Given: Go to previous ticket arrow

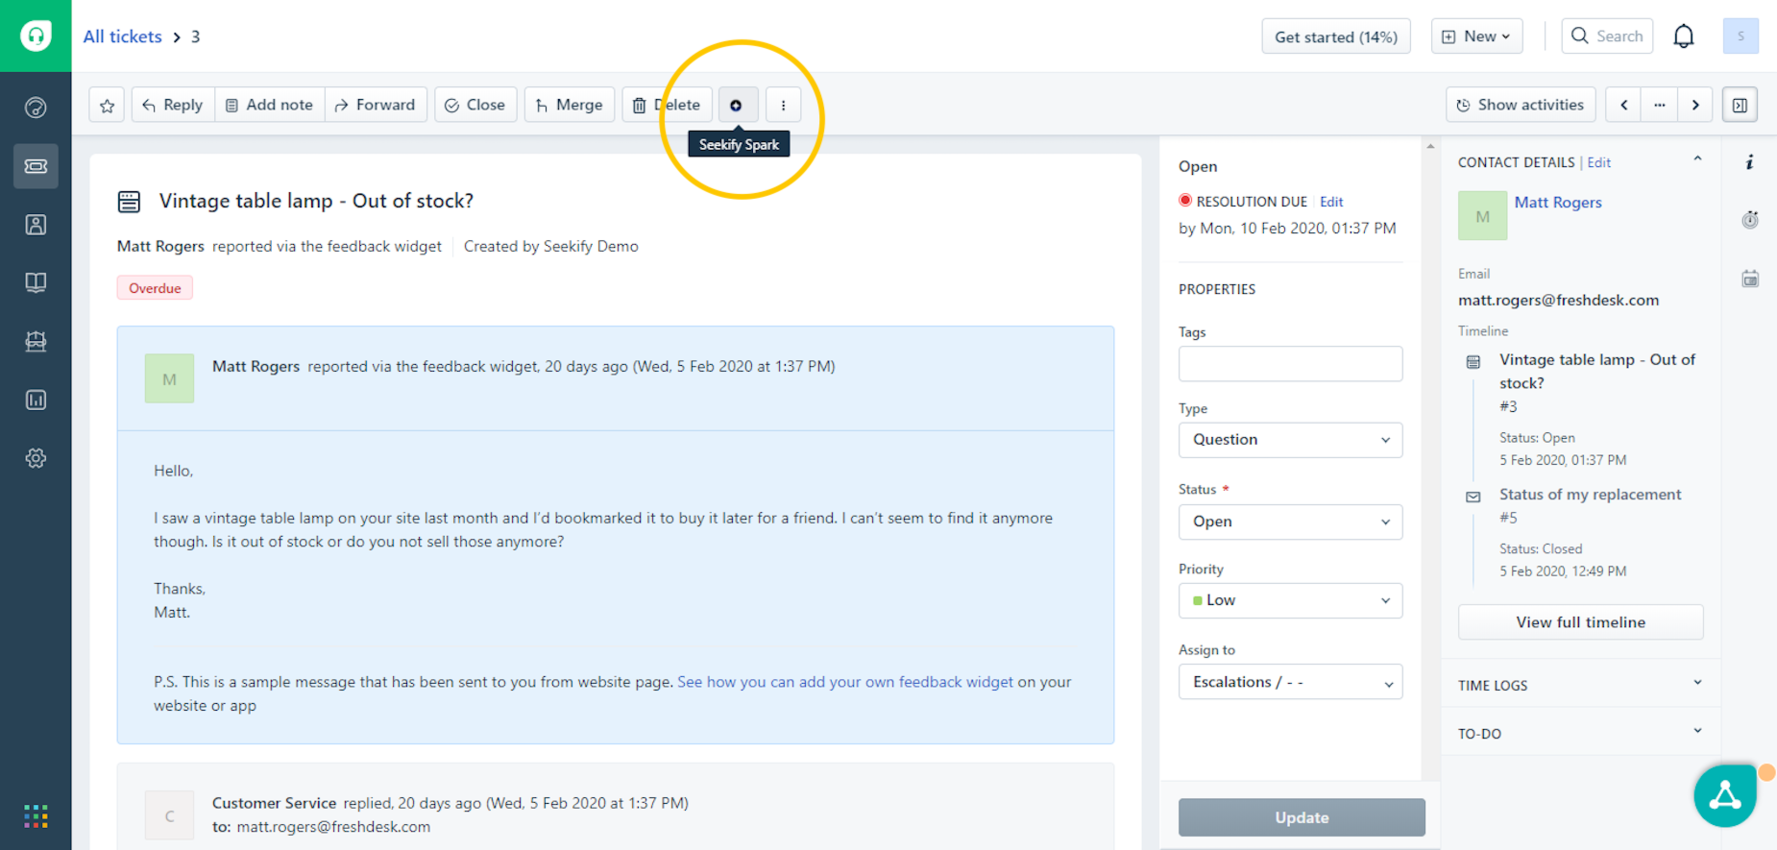Looking at the screenshot, I should 1624,105.
